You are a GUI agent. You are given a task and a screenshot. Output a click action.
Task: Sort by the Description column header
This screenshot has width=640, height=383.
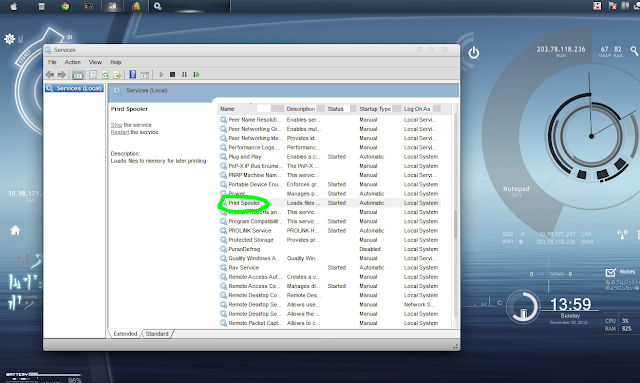[304, 109]
